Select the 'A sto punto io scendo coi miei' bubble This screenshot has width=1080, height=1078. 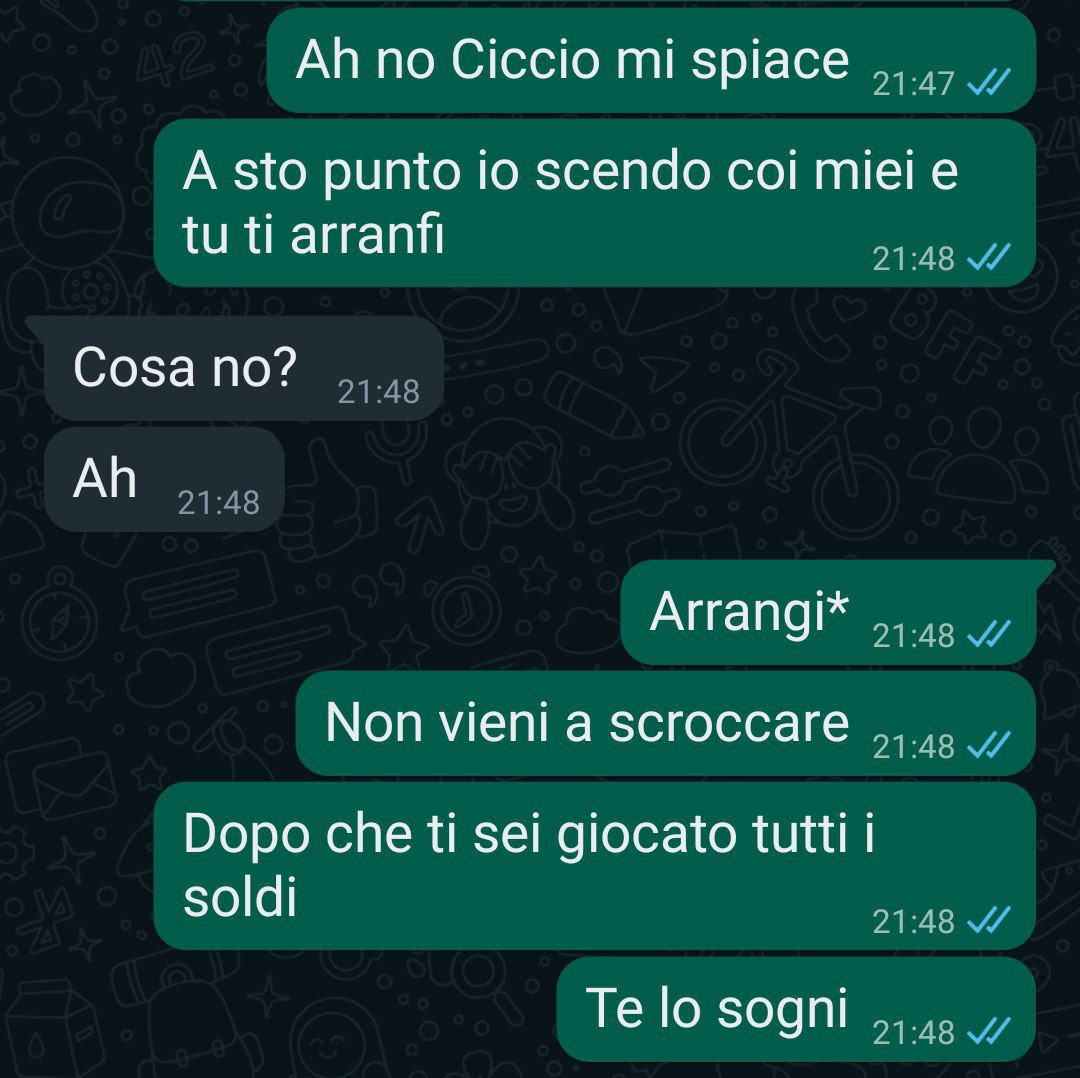(595, 203)
